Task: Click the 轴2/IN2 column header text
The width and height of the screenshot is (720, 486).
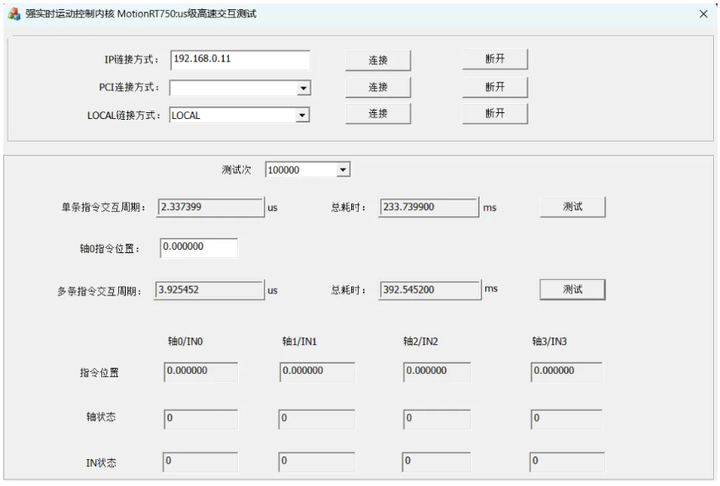Action: pyautogui.click(x=421, y=341)
